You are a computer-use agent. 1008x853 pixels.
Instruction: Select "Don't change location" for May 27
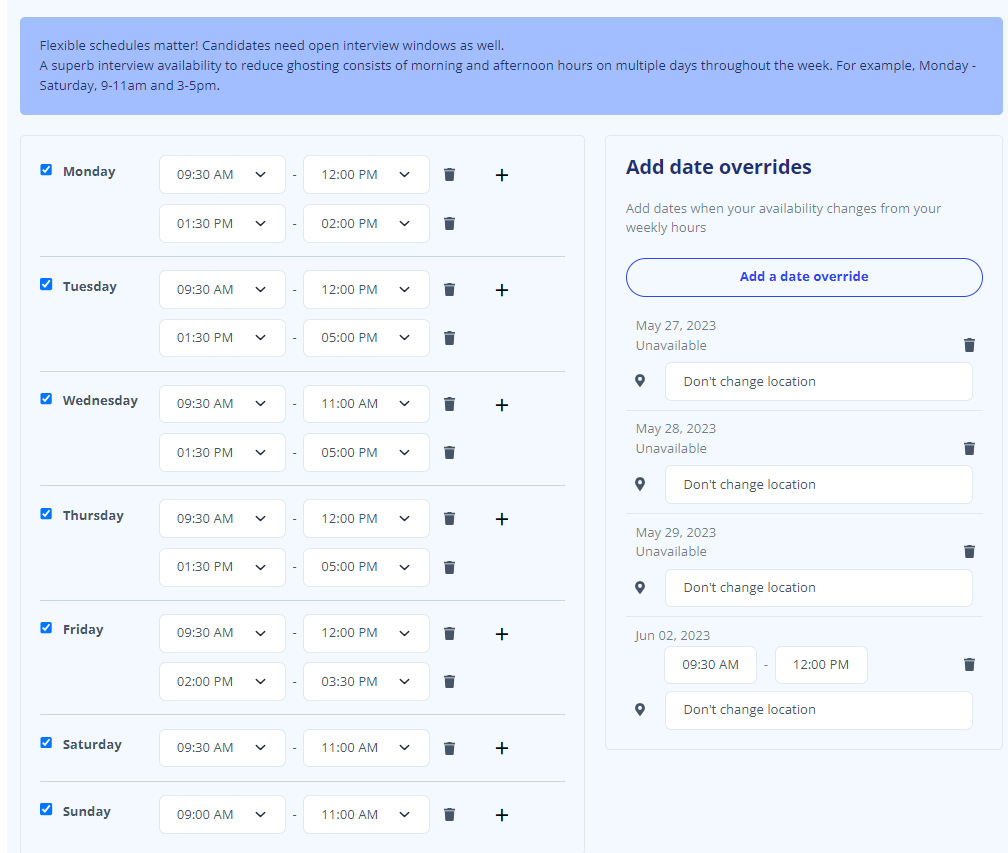click(818, 381)
